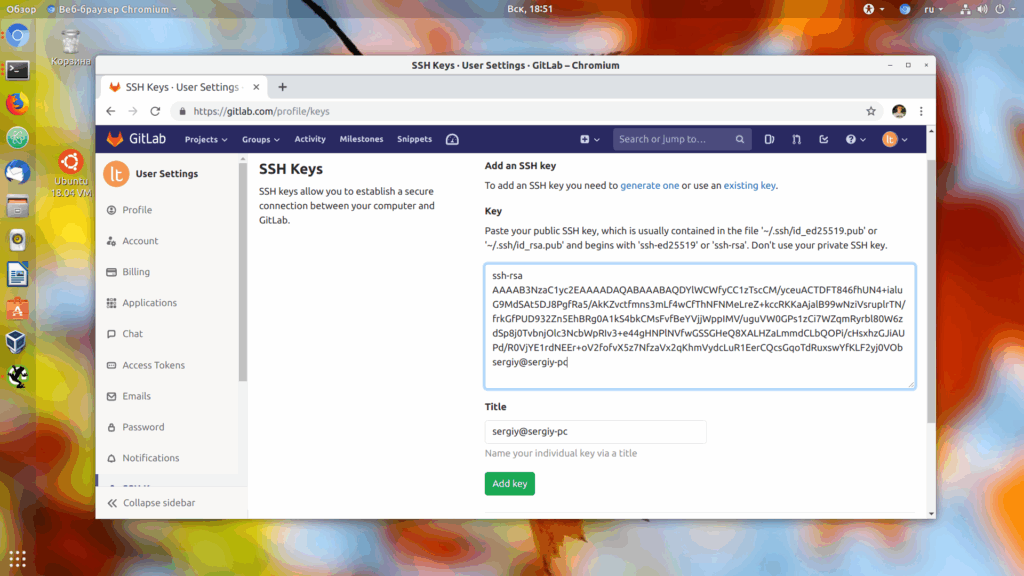Open the ru keyboard layout menu
1024x576 pixels.
pos(933,9)
